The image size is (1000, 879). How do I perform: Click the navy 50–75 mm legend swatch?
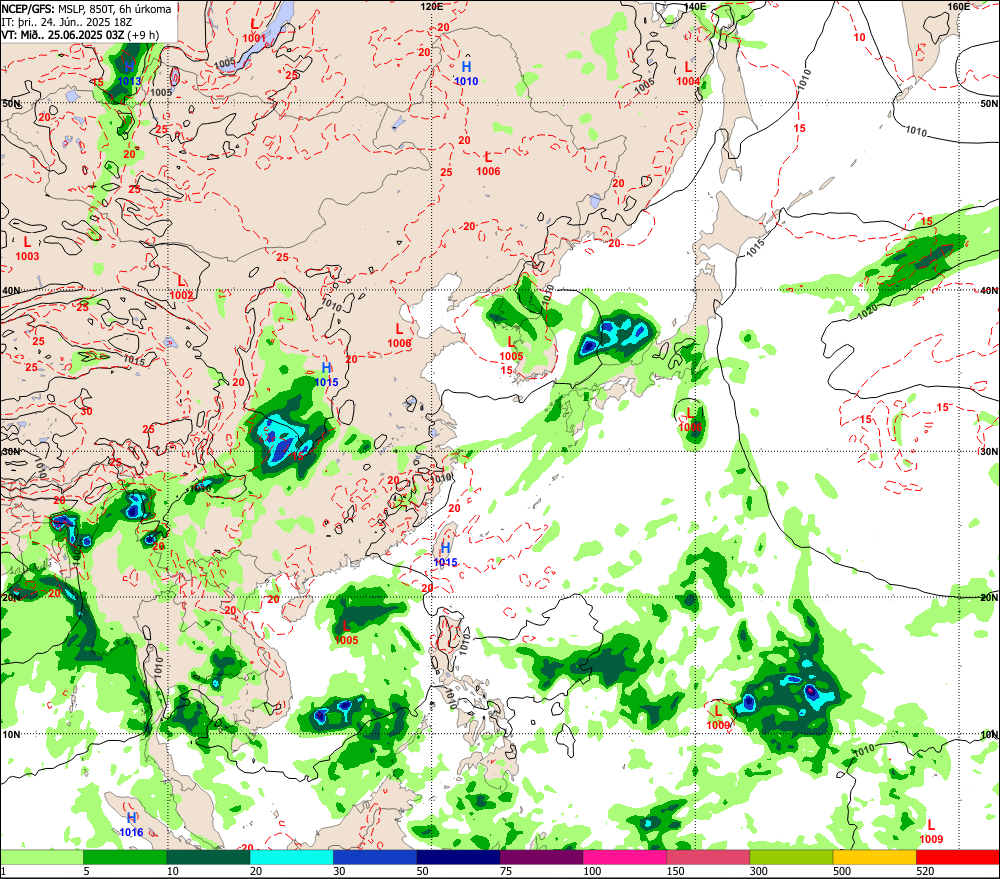tap(458, 857)
